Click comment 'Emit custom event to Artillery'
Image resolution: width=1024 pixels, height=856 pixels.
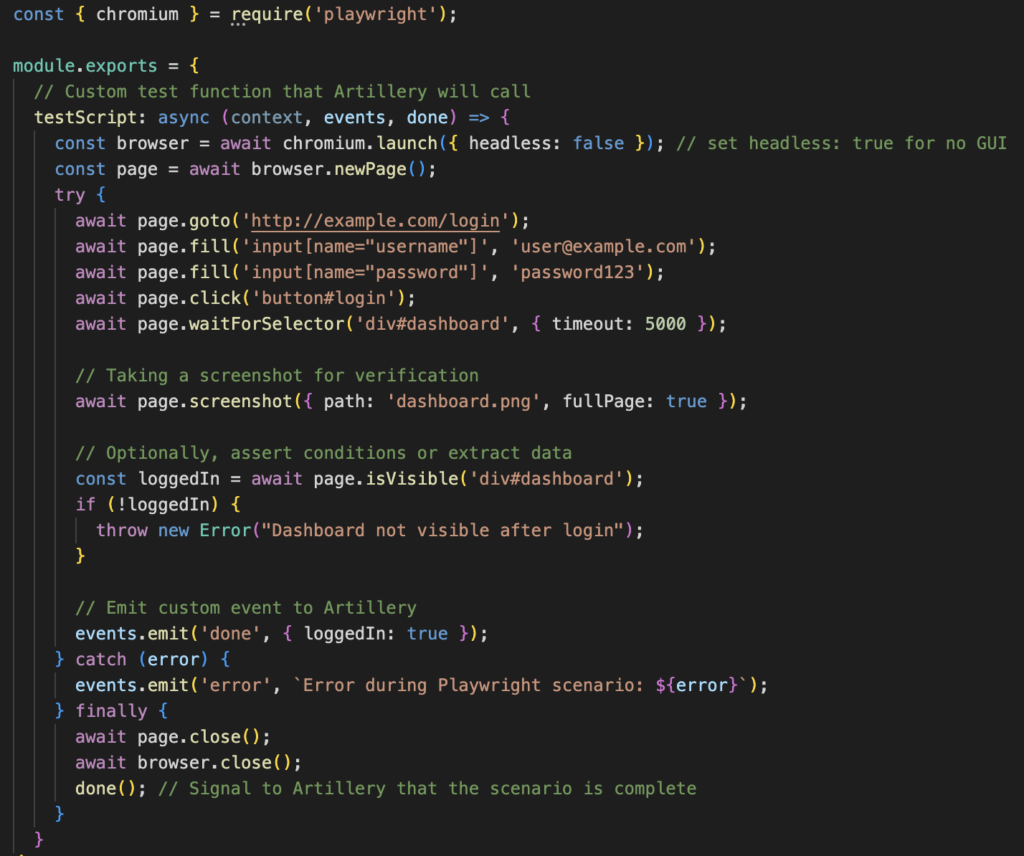point(246,609)
